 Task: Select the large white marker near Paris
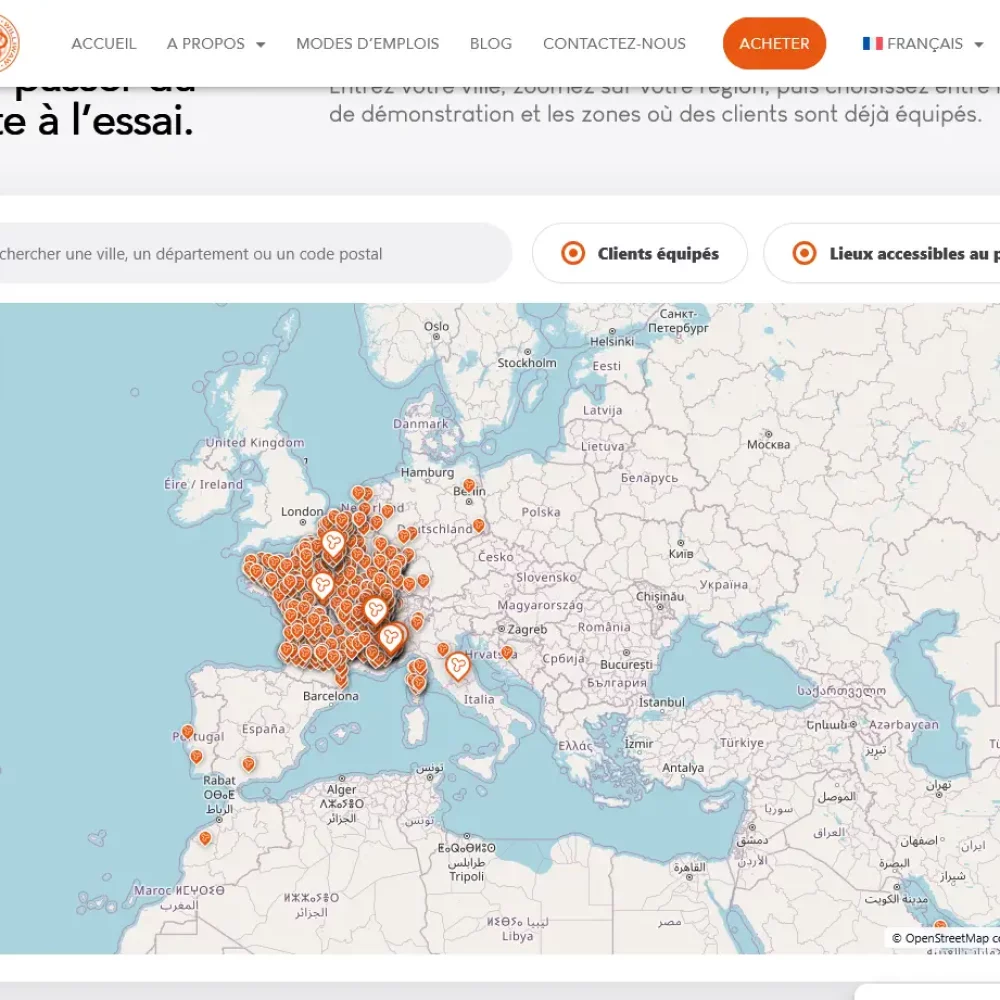pyautogui.click(x=333, y=545)
